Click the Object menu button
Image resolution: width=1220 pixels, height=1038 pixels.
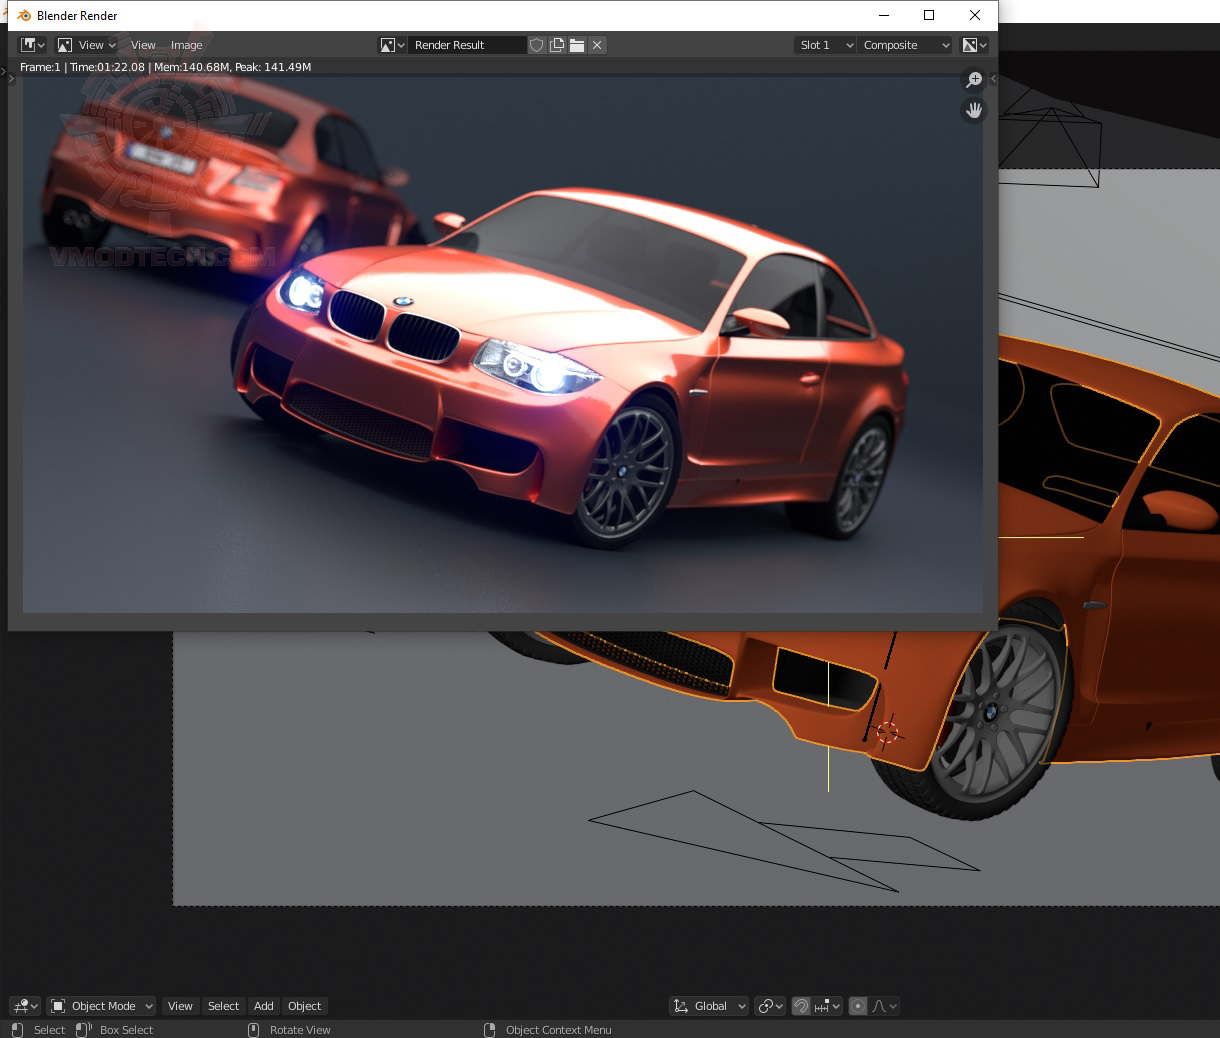click(304, 1006)
